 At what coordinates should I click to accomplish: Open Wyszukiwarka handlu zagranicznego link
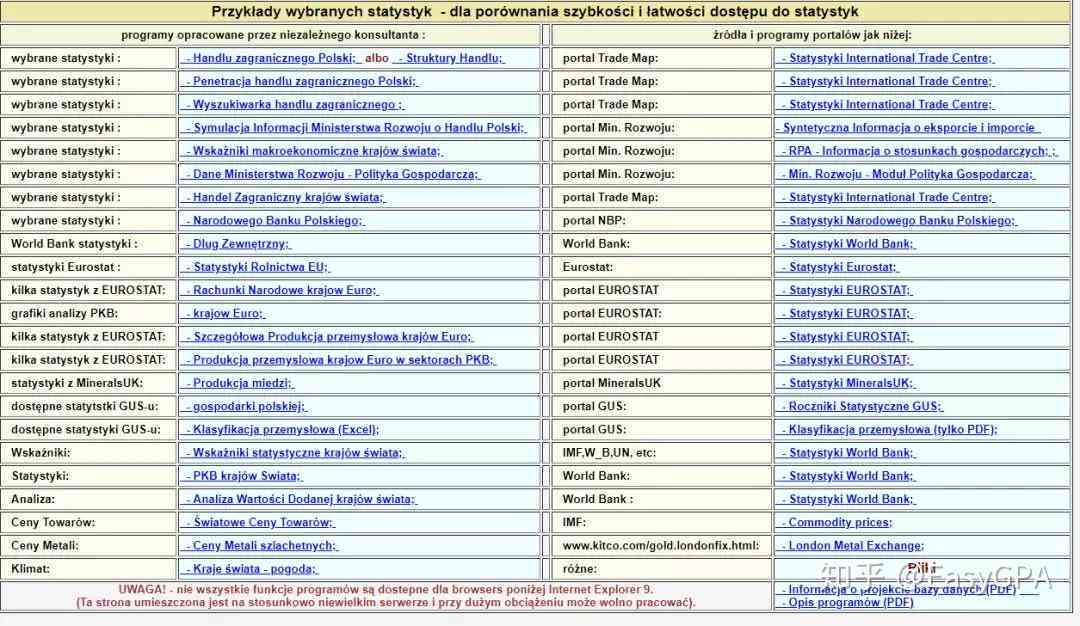coord(293,105)
